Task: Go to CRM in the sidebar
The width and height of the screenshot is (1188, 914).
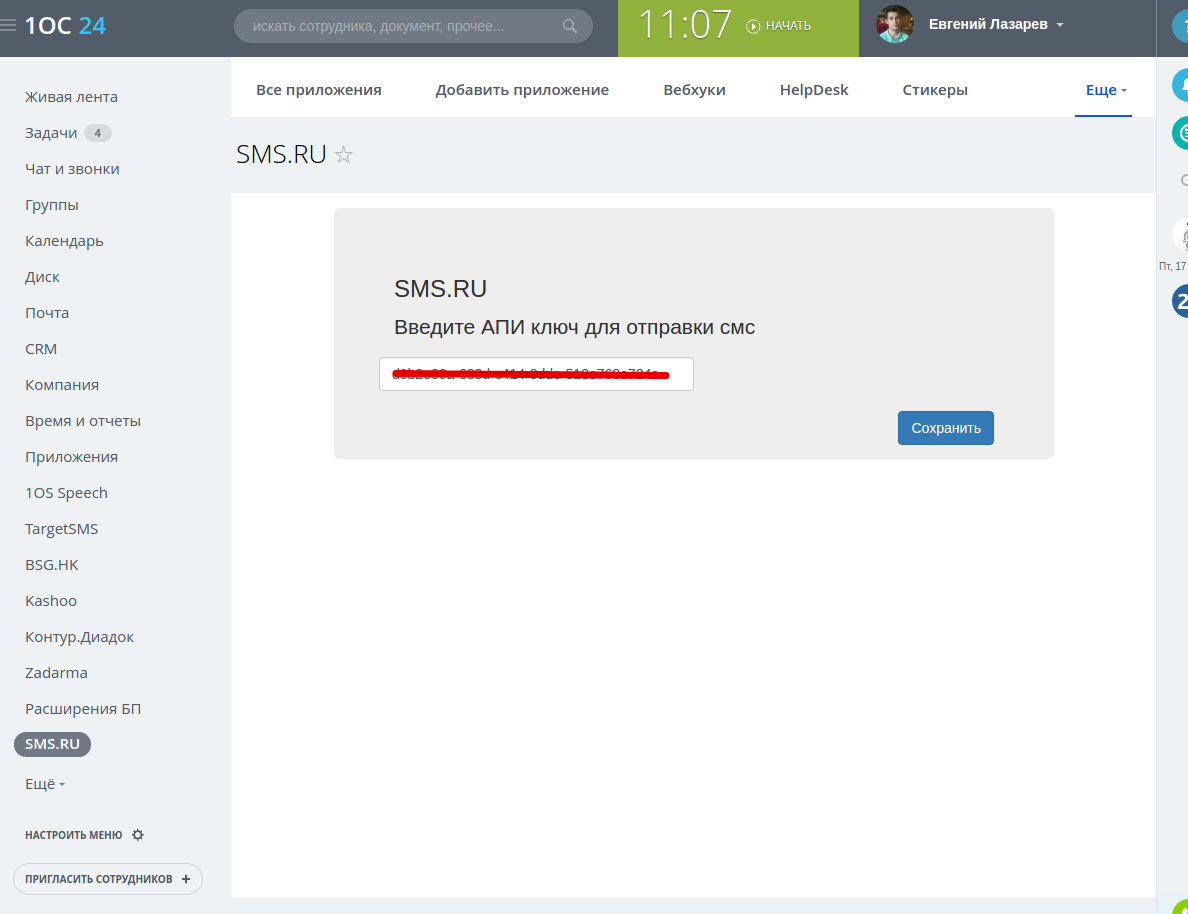Action: coord(41,349)
